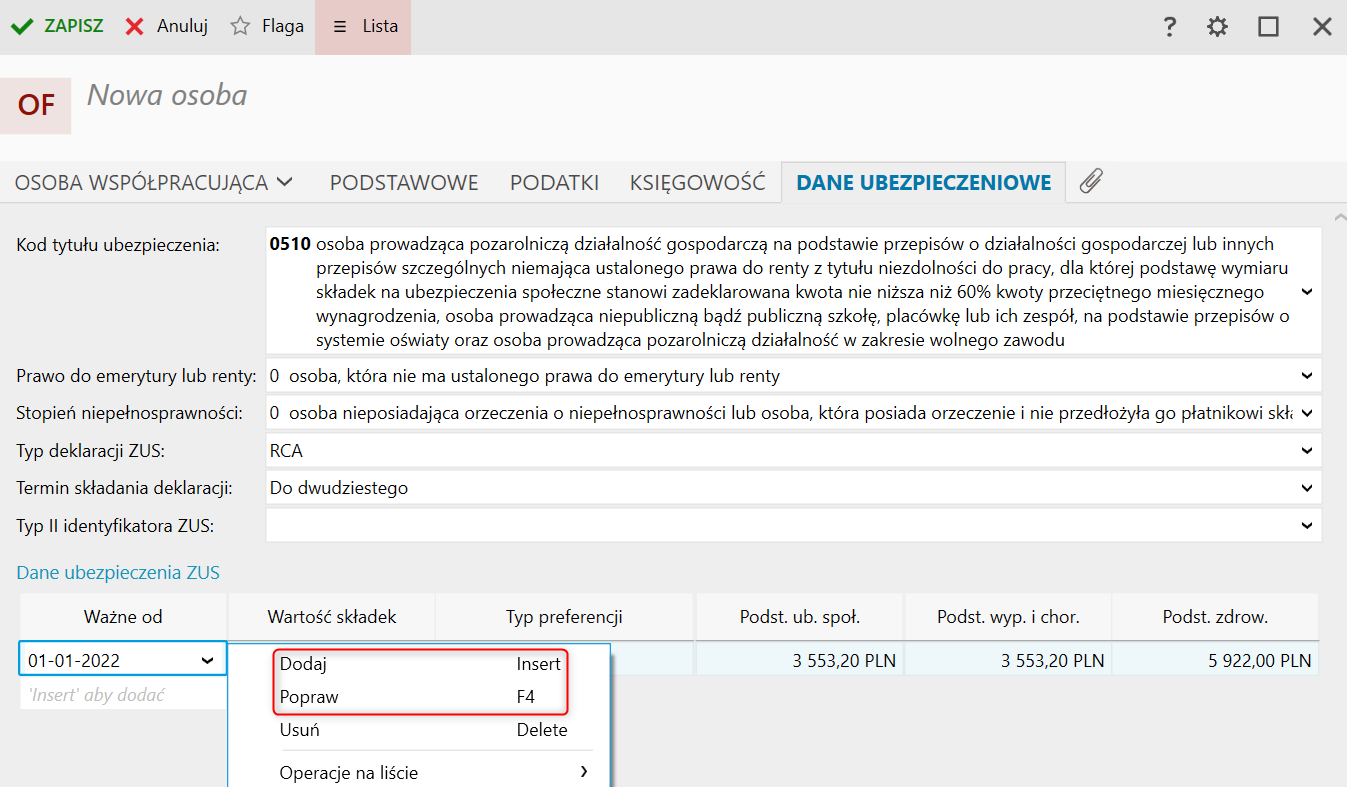Choose Dodaj from the context menu

point(303,664)
